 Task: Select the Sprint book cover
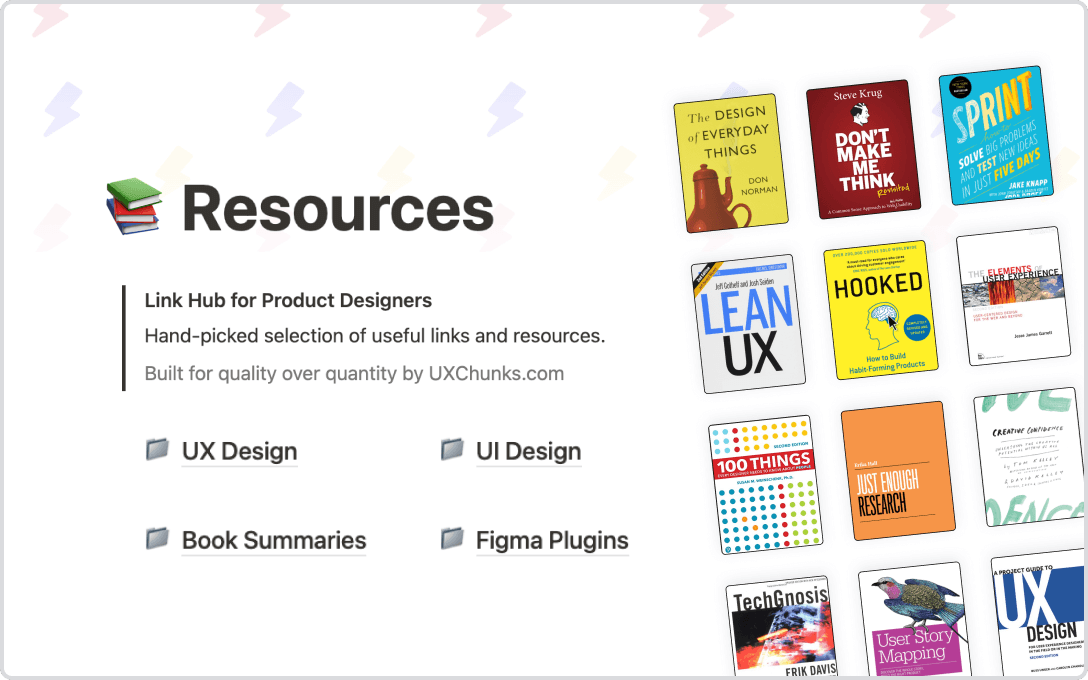[996, 135]
